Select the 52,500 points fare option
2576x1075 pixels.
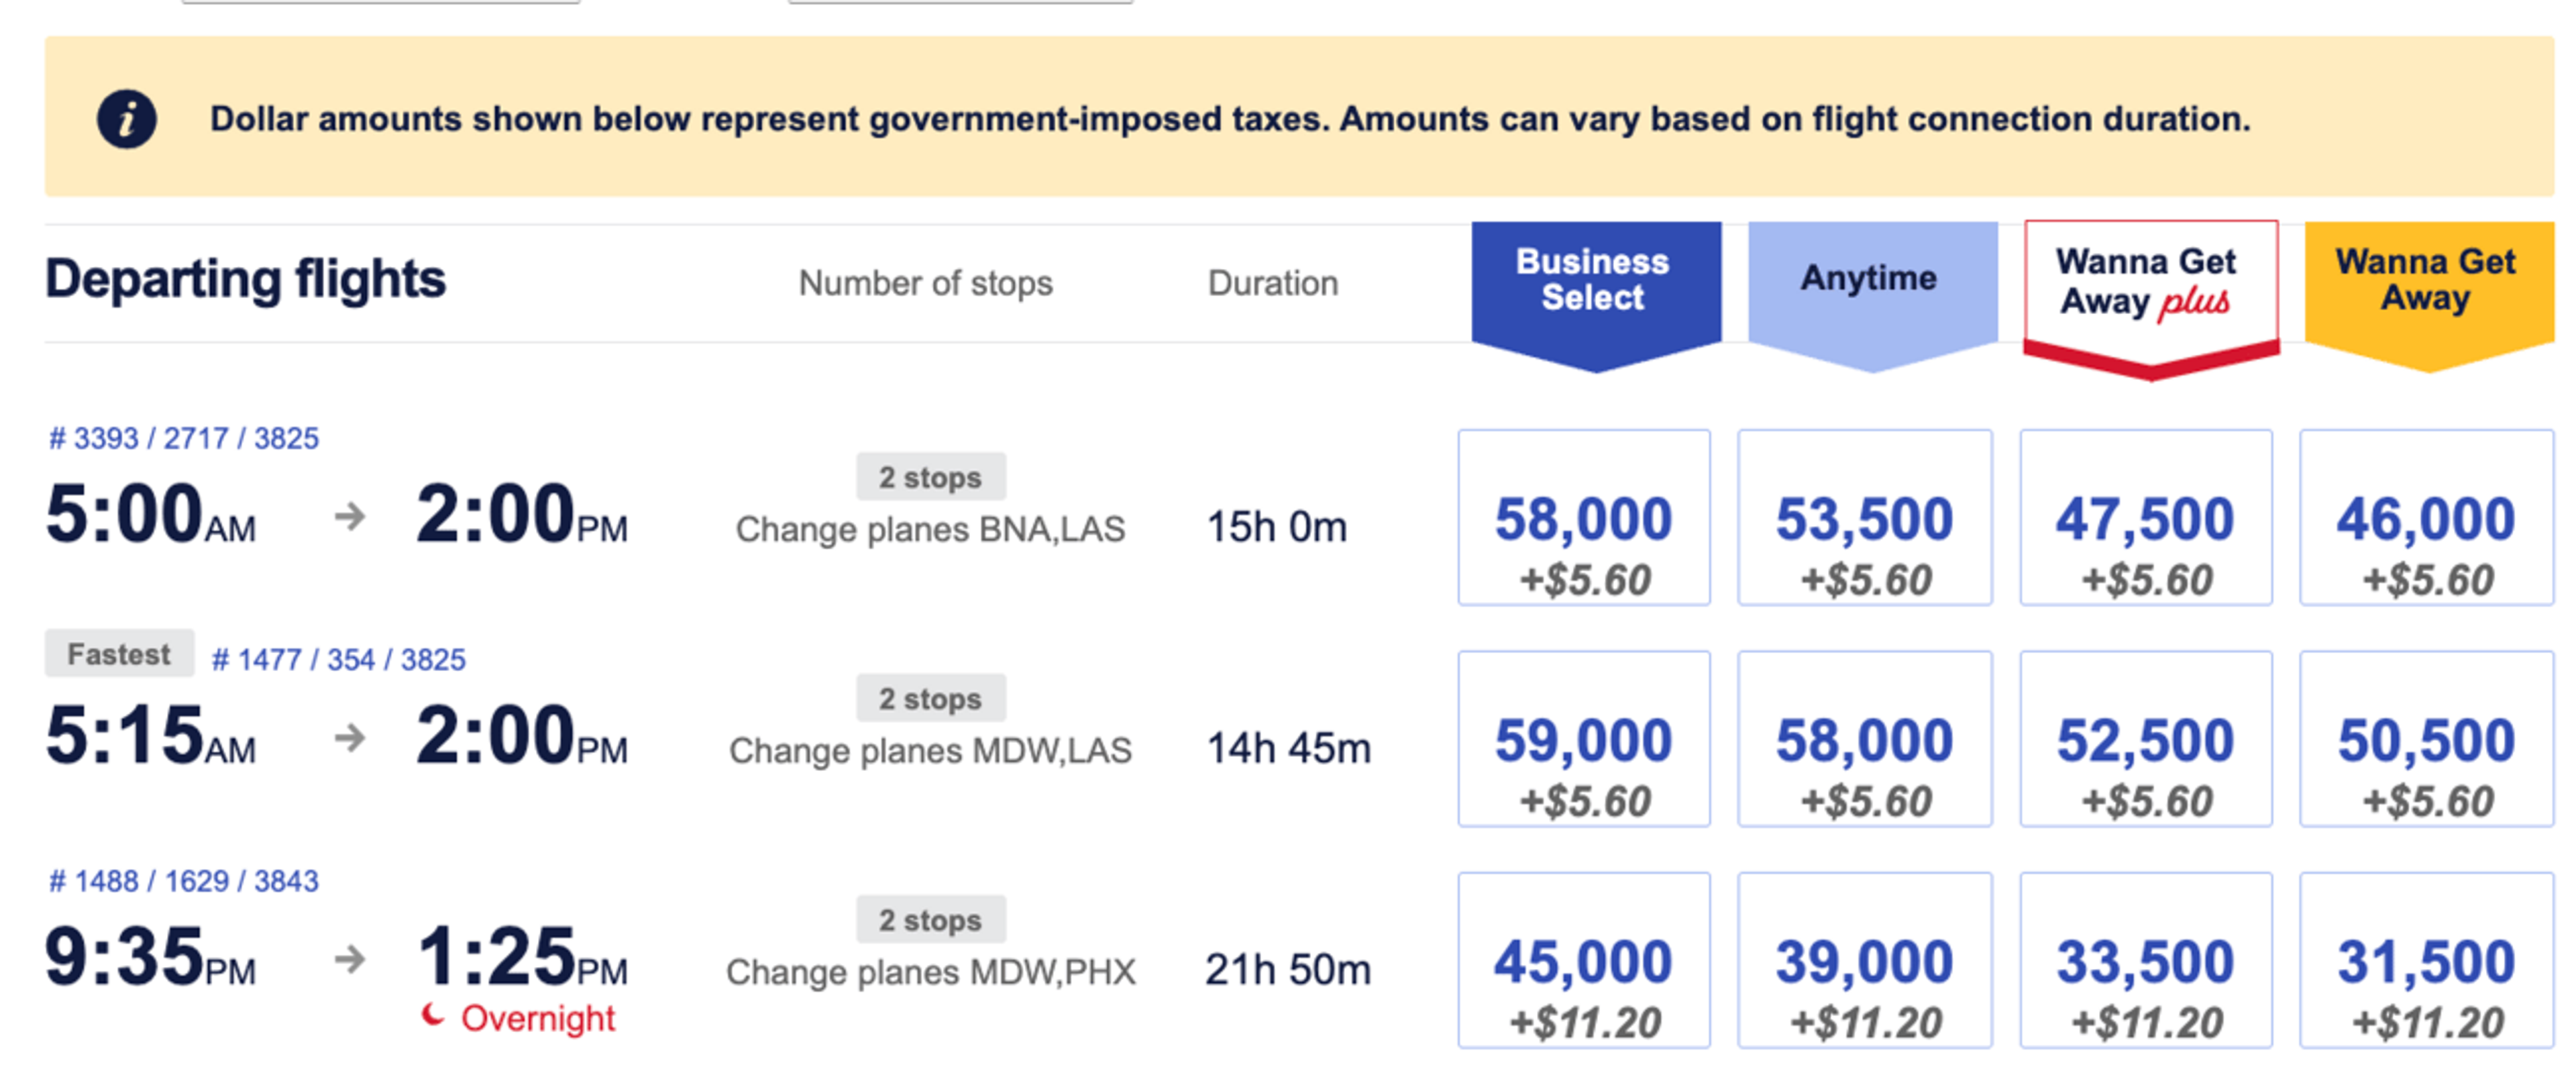pyautogui.click(x=2146, y=739)
